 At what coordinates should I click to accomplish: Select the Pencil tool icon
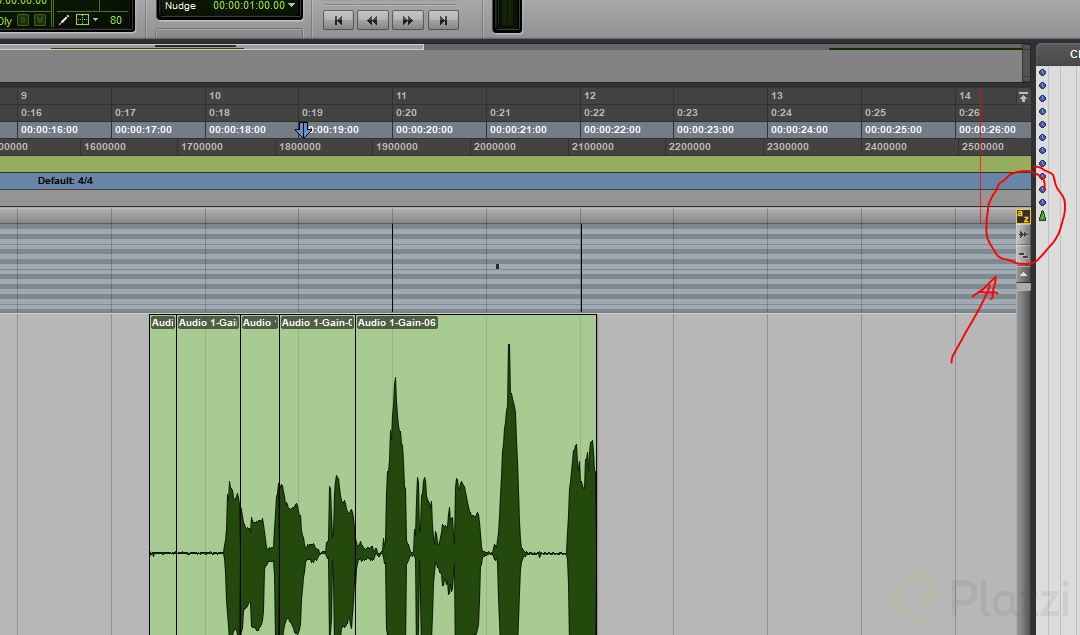point(64,20)
